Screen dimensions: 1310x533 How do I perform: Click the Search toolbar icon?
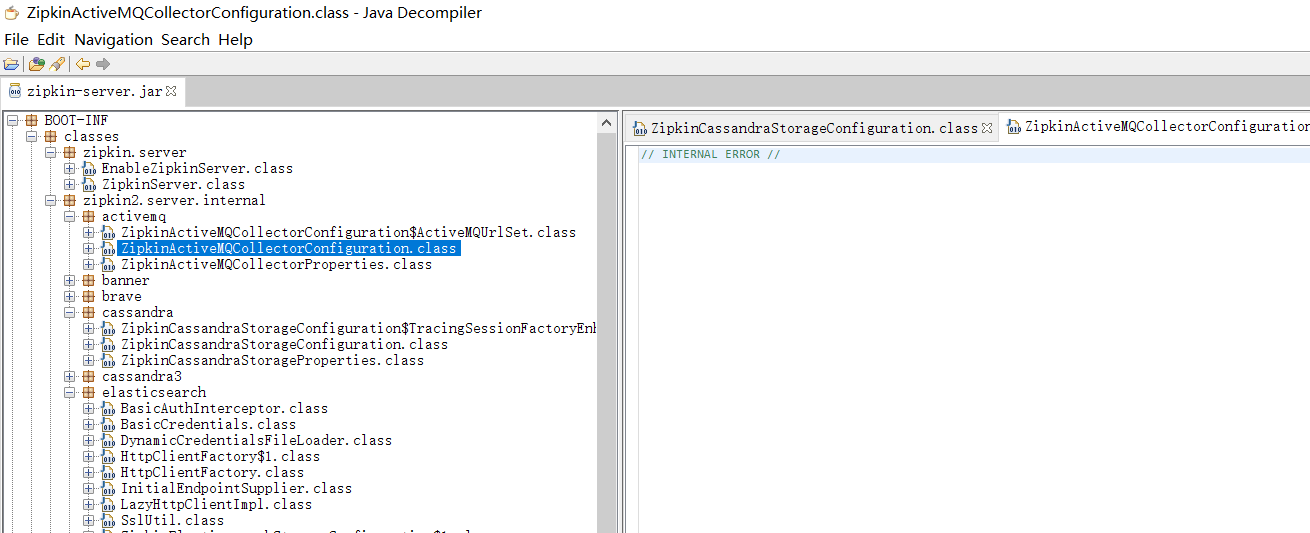coord(57,64)
